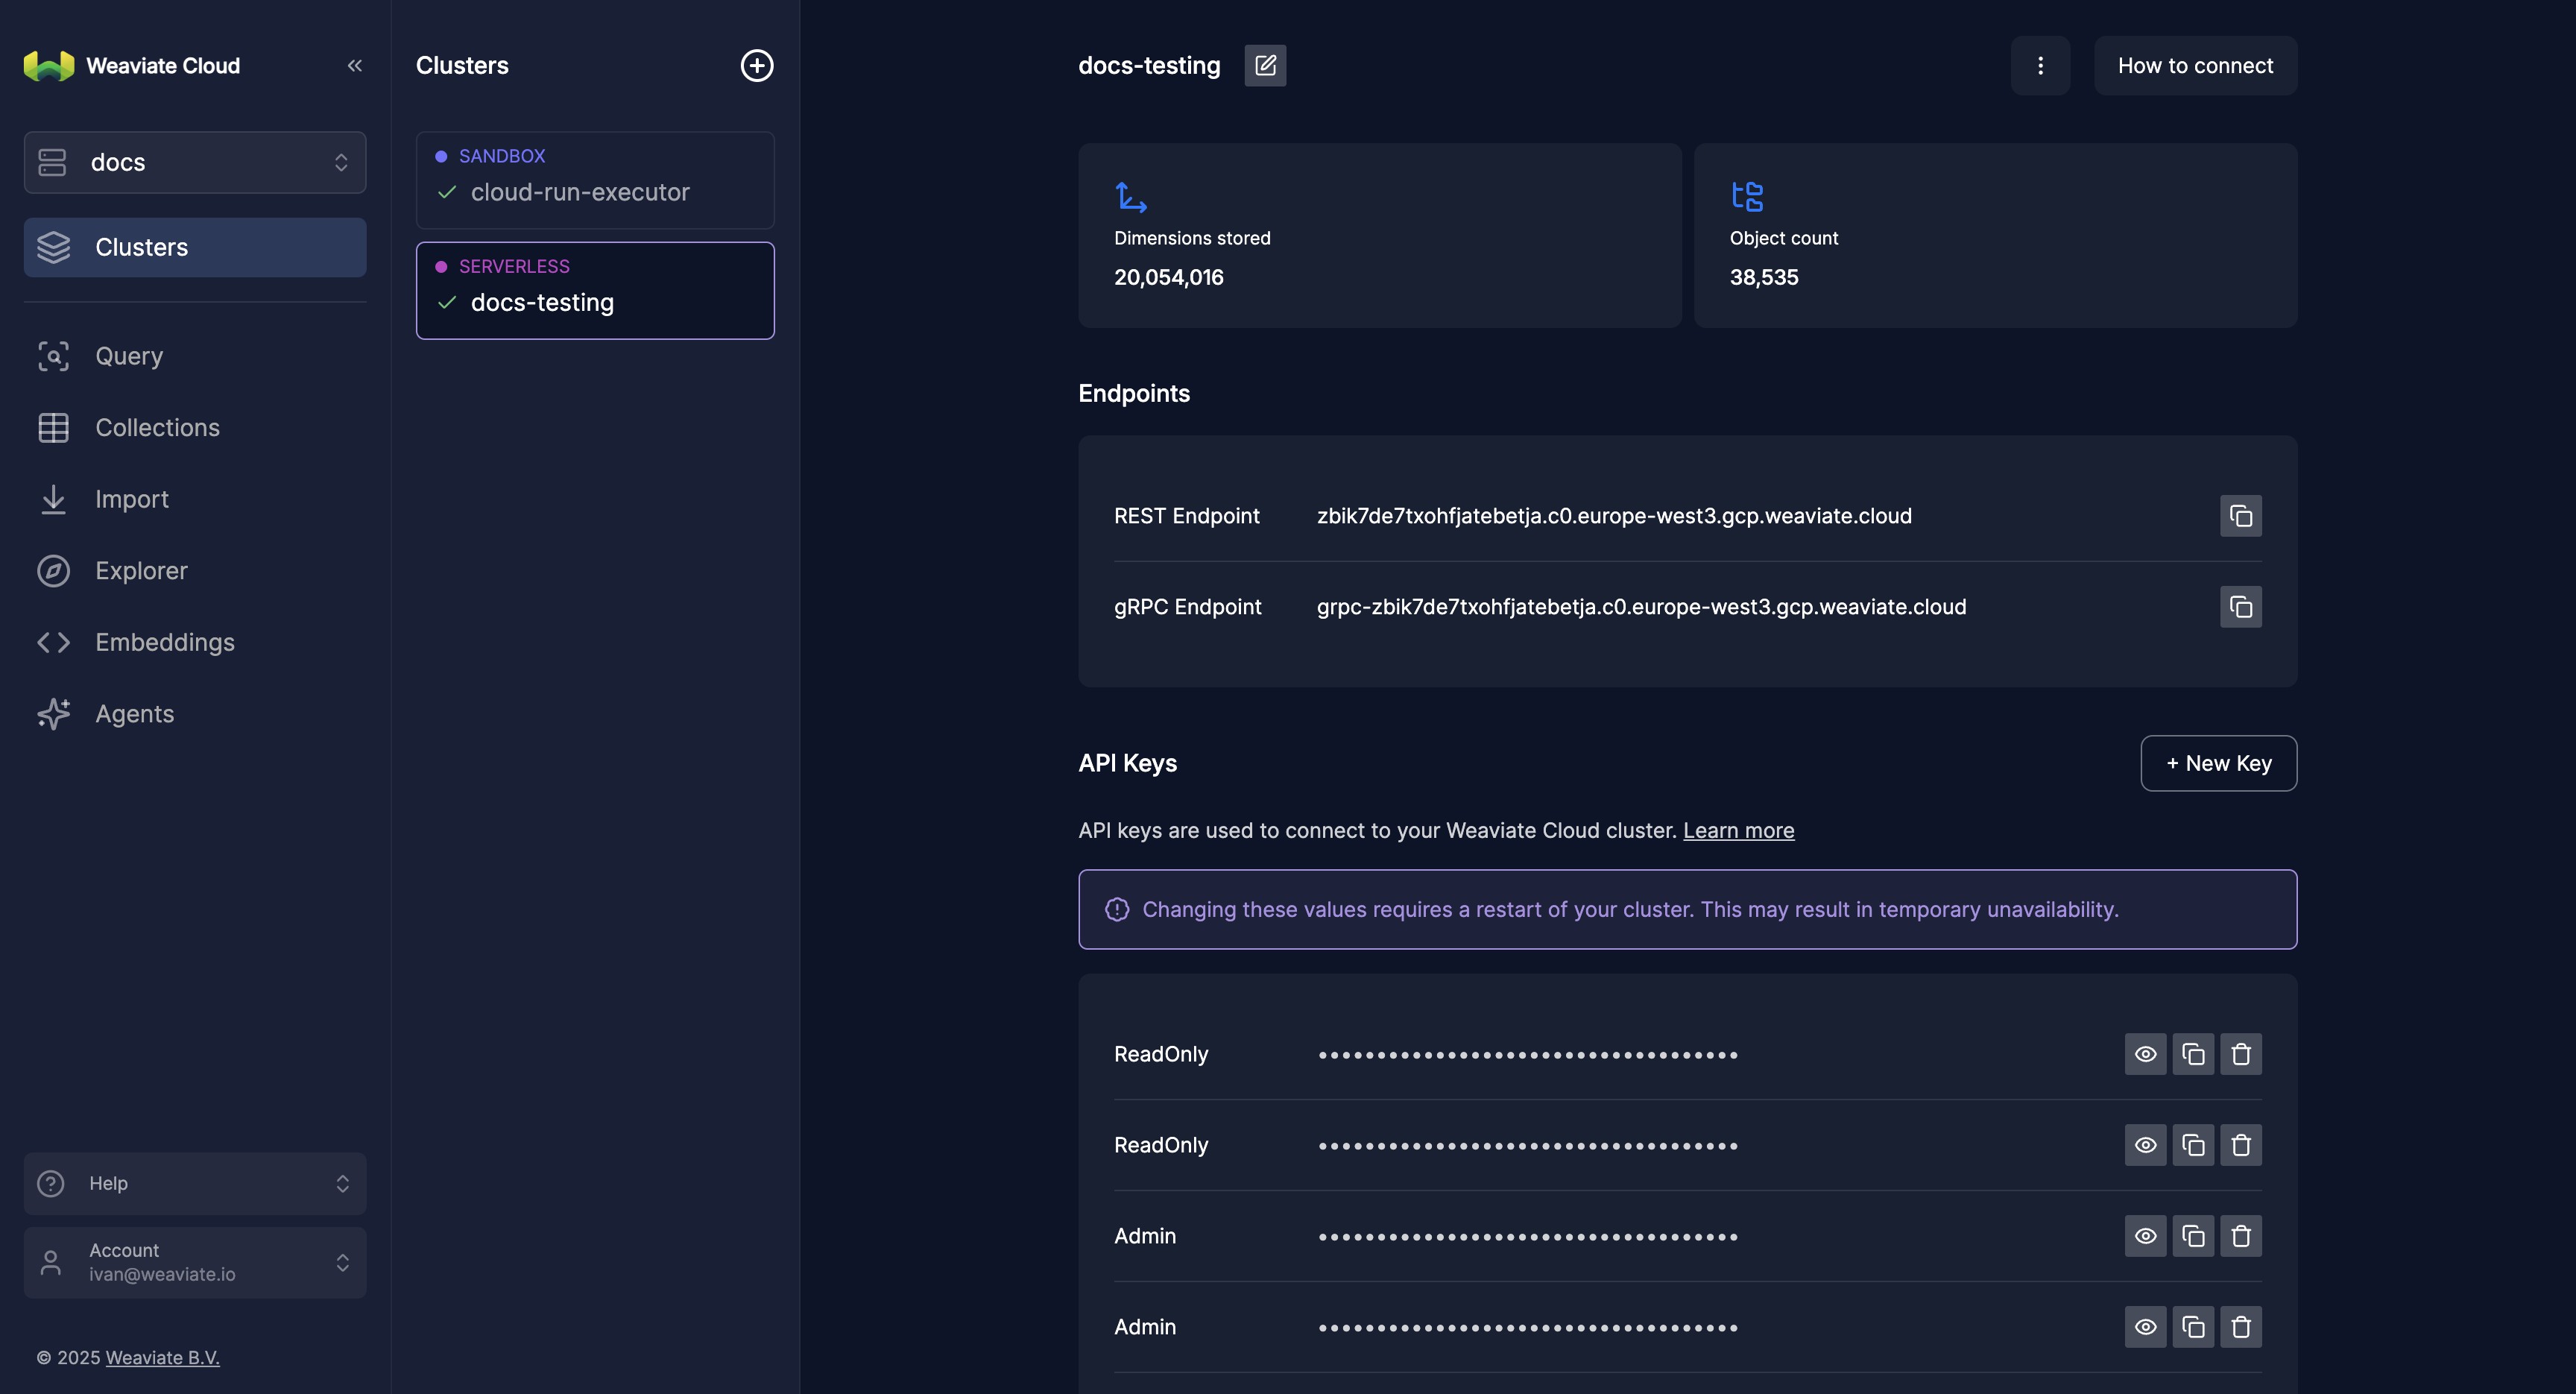Go to the Collections page
This screenshot has height=1394, width=2576.
pos(157,428)
